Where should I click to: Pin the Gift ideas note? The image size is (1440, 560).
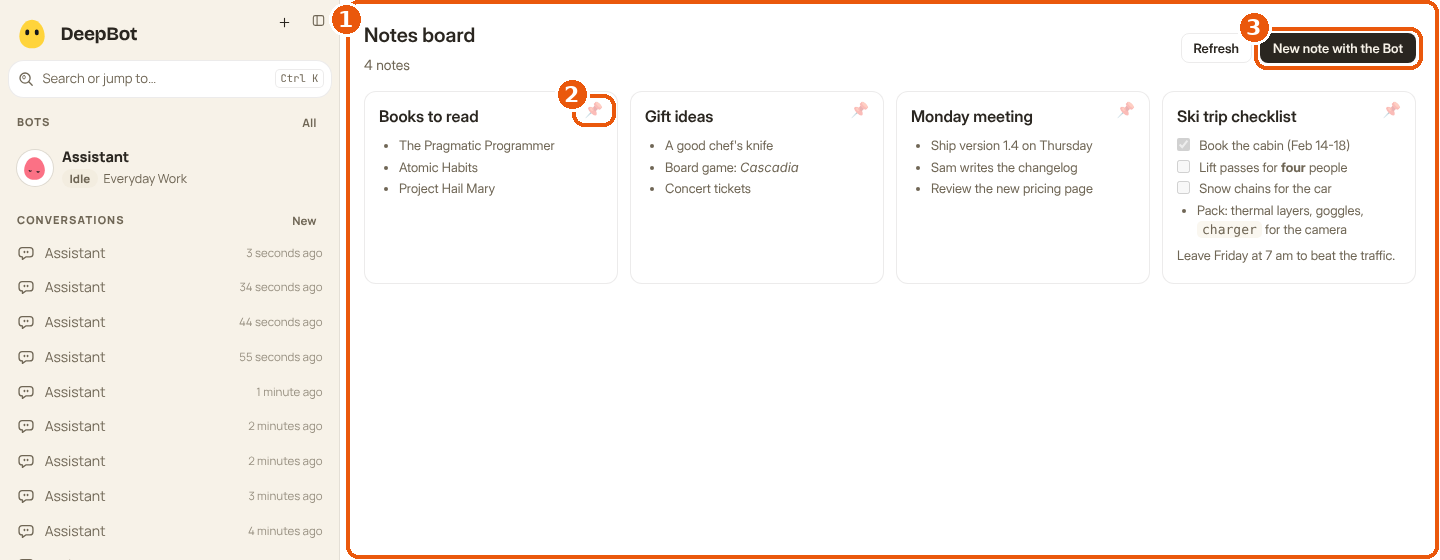coord(860,110)
